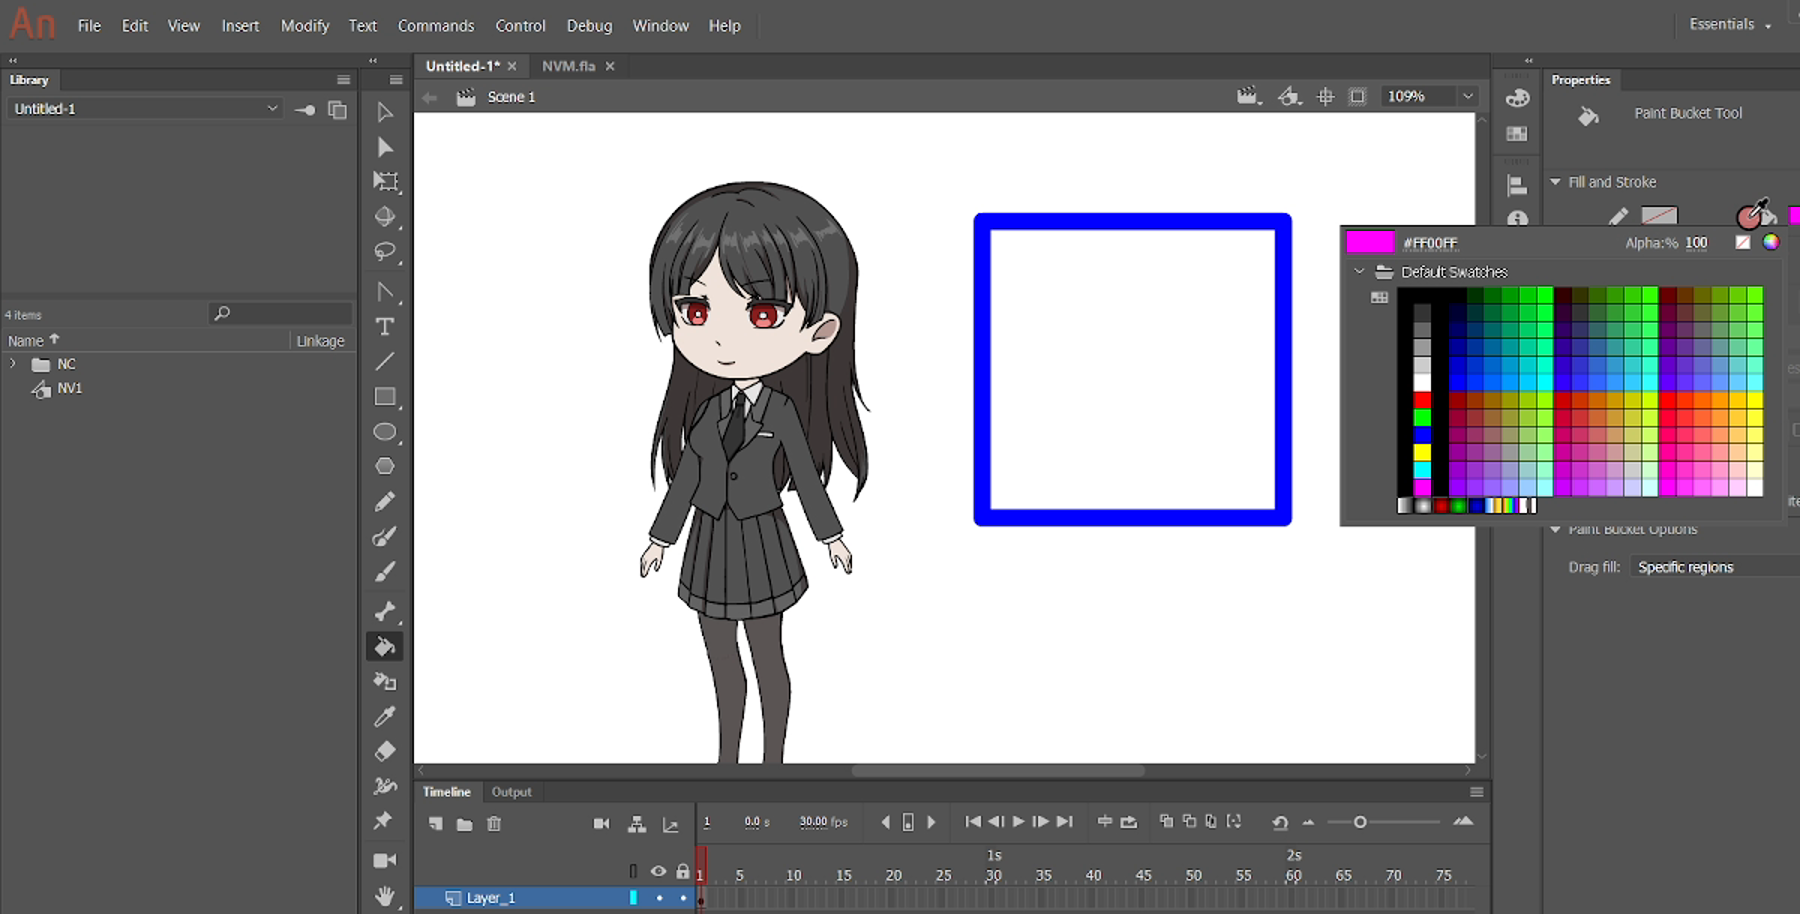Play the timeline animation

click(x=1018, y=822)
